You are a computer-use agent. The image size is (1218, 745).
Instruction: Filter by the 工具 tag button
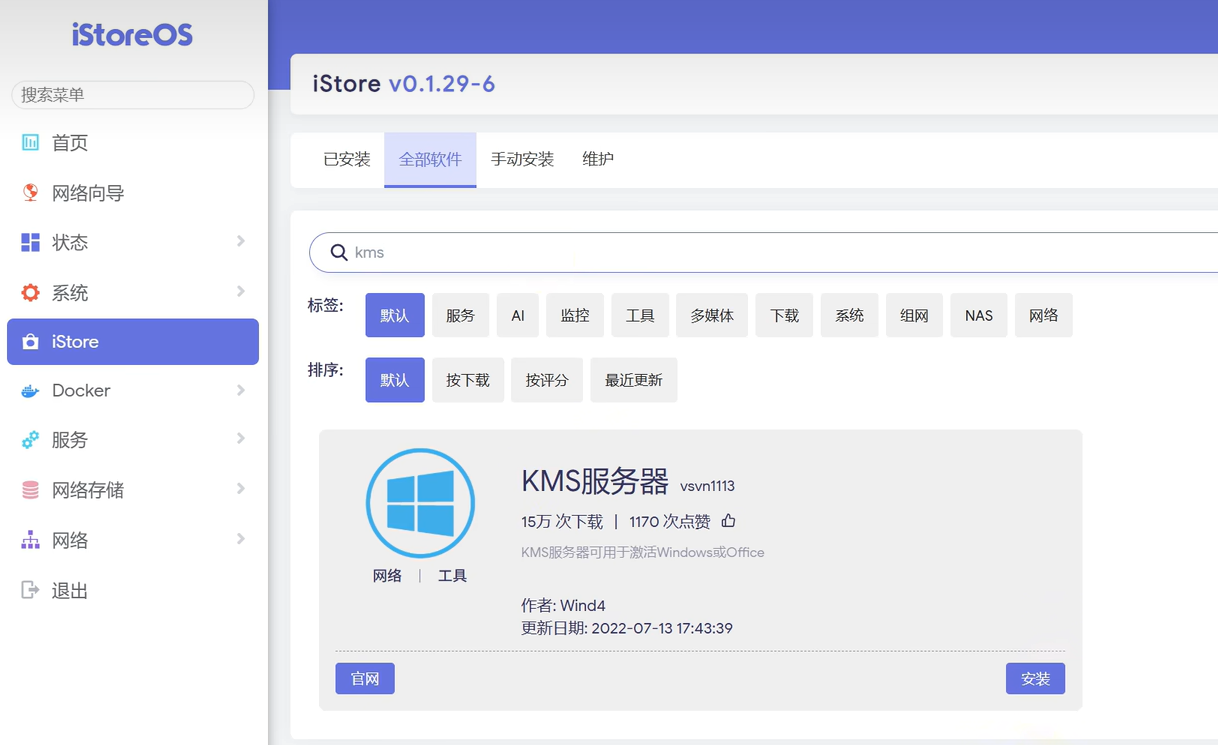click(x=640, y=315)
